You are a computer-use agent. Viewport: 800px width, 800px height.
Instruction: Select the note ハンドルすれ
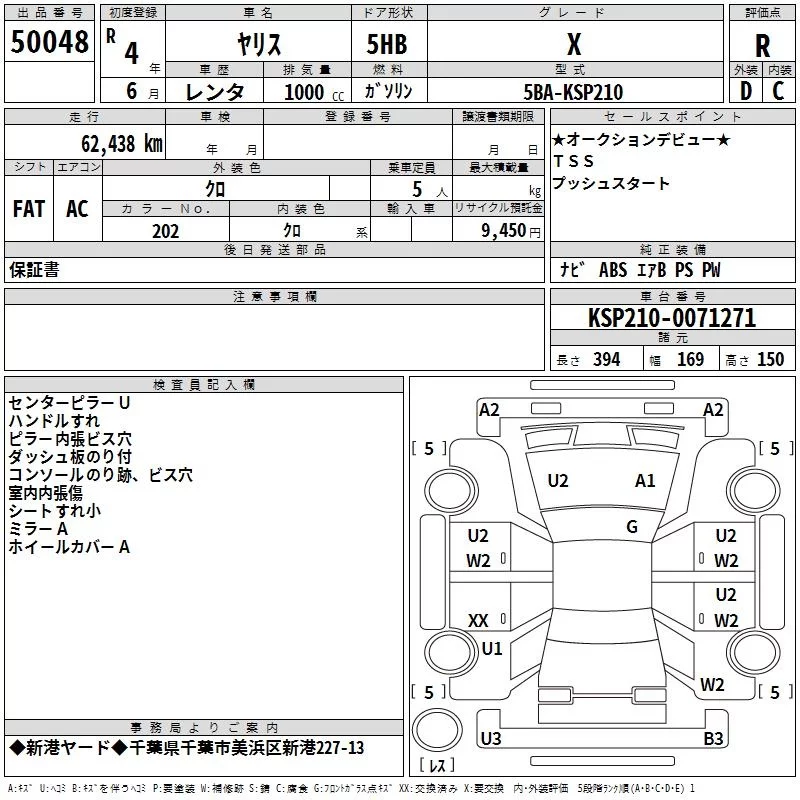(x=54, y=421)
